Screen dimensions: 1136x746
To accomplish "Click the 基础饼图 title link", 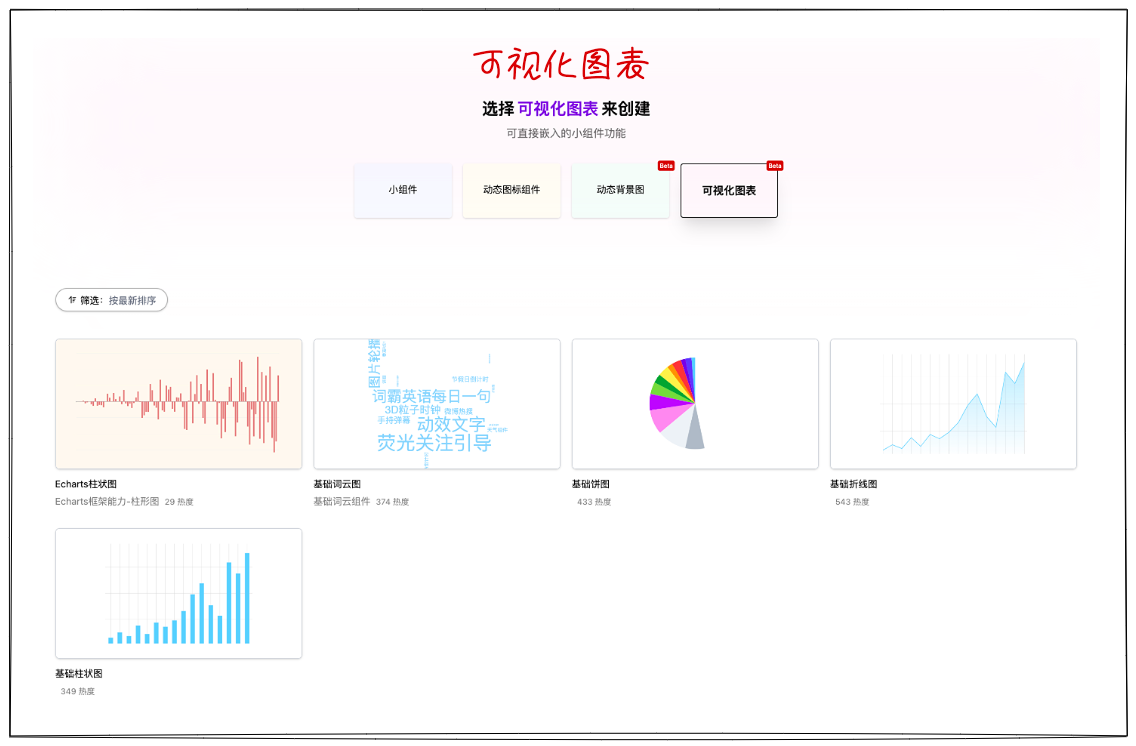I will (x=593, y=483).
